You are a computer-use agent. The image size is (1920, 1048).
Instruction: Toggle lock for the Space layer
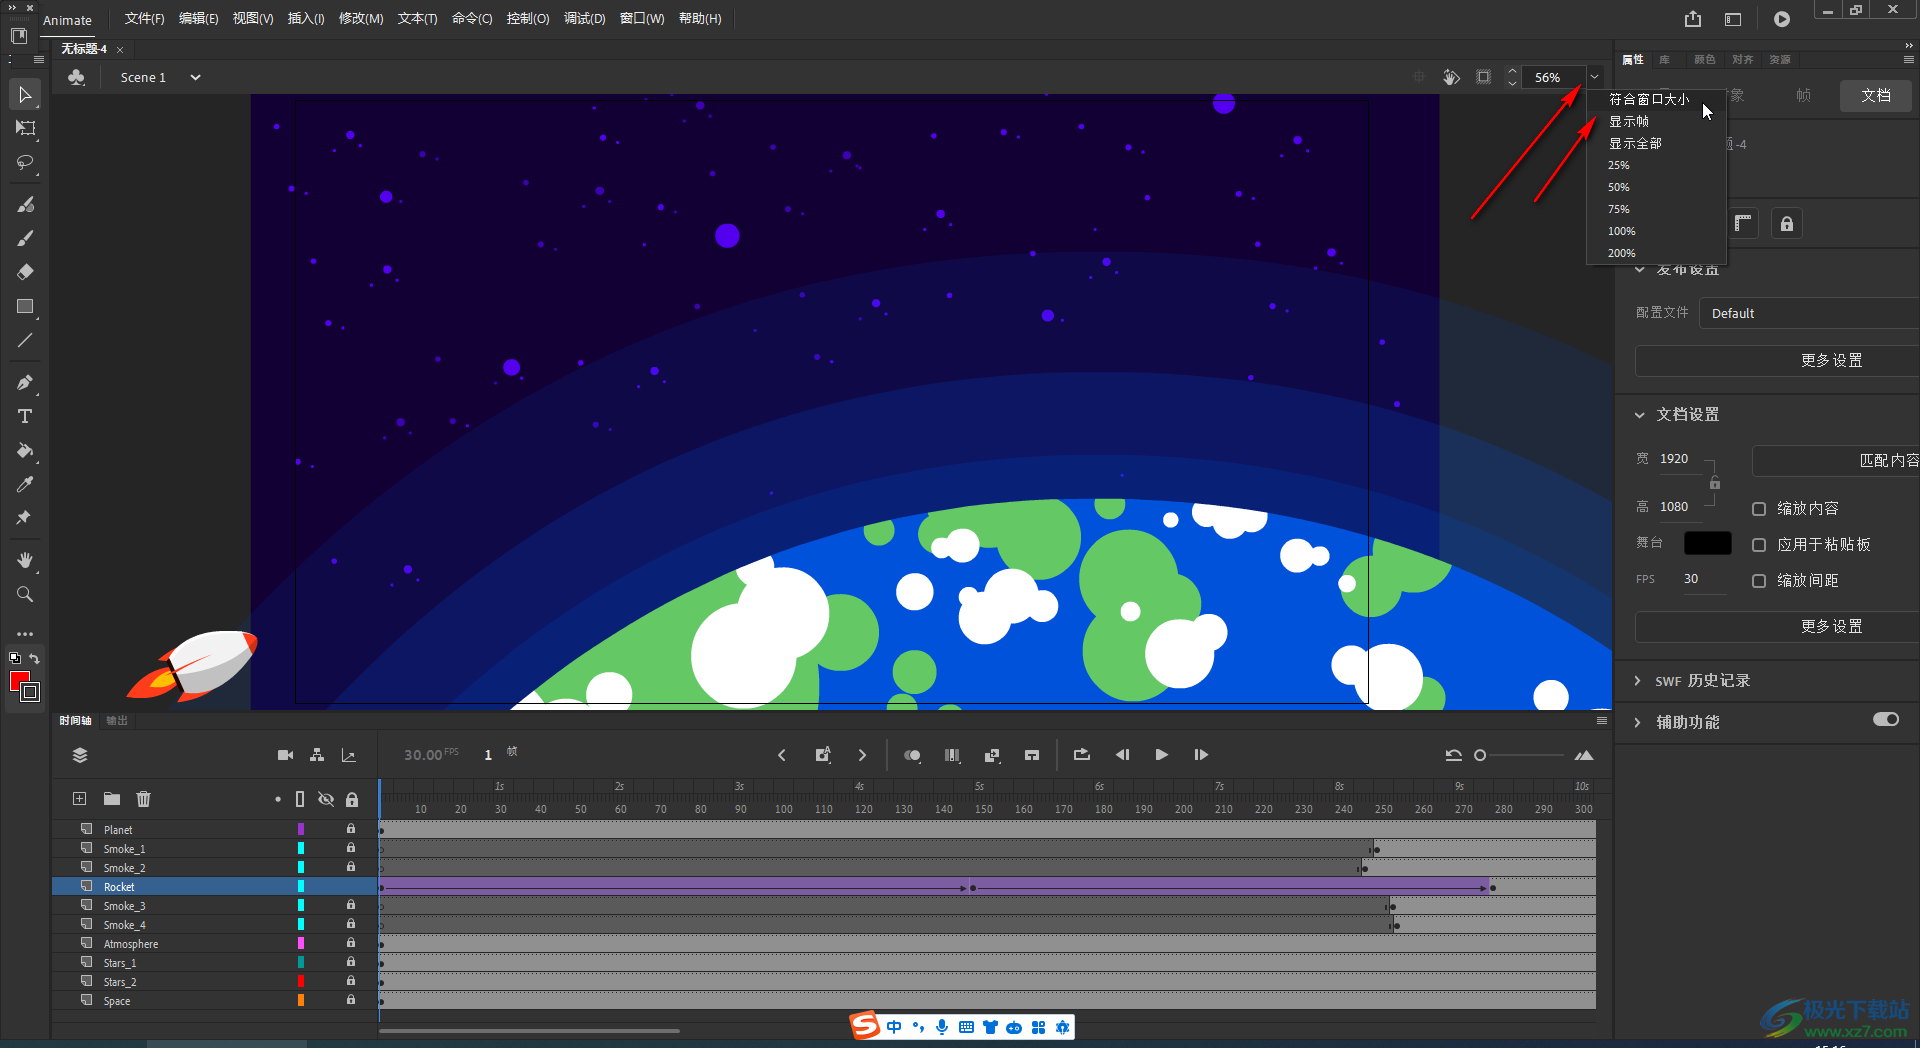point(351,1000)
